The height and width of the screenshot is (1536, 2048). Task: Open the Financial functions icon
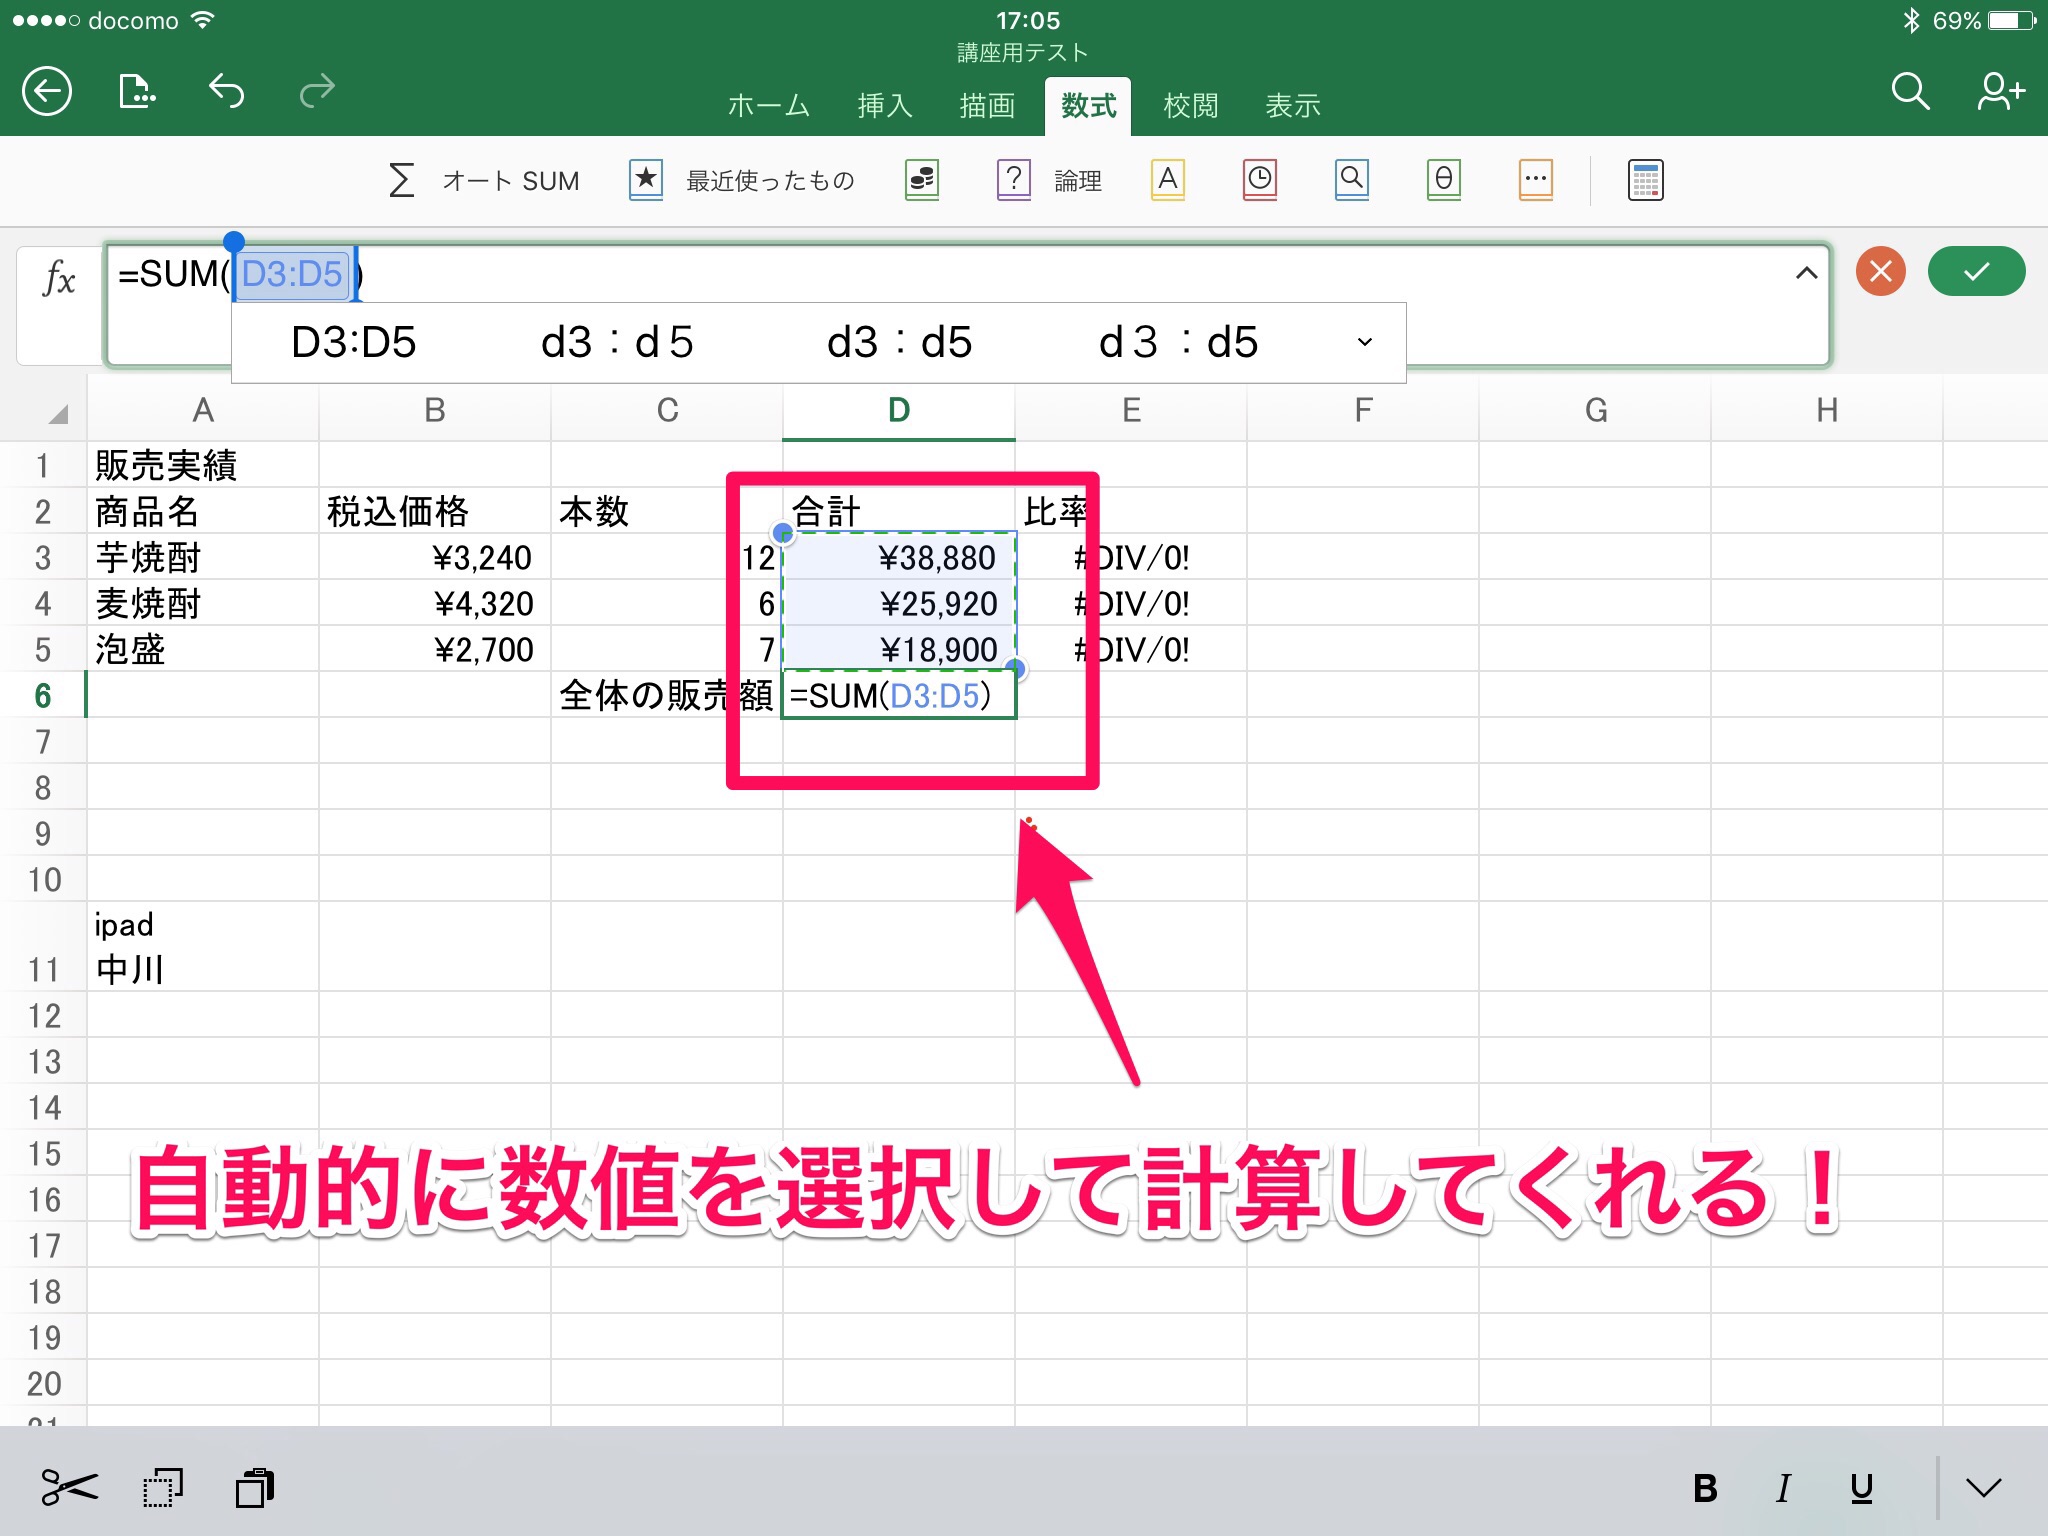pos(922,180)
